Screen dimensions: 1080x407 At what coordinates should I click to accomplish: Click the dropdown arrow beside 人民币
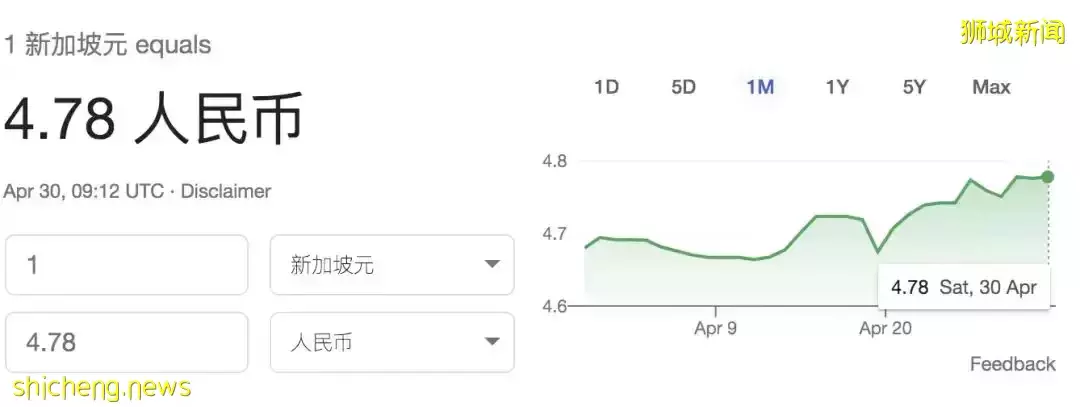point(492,342)
